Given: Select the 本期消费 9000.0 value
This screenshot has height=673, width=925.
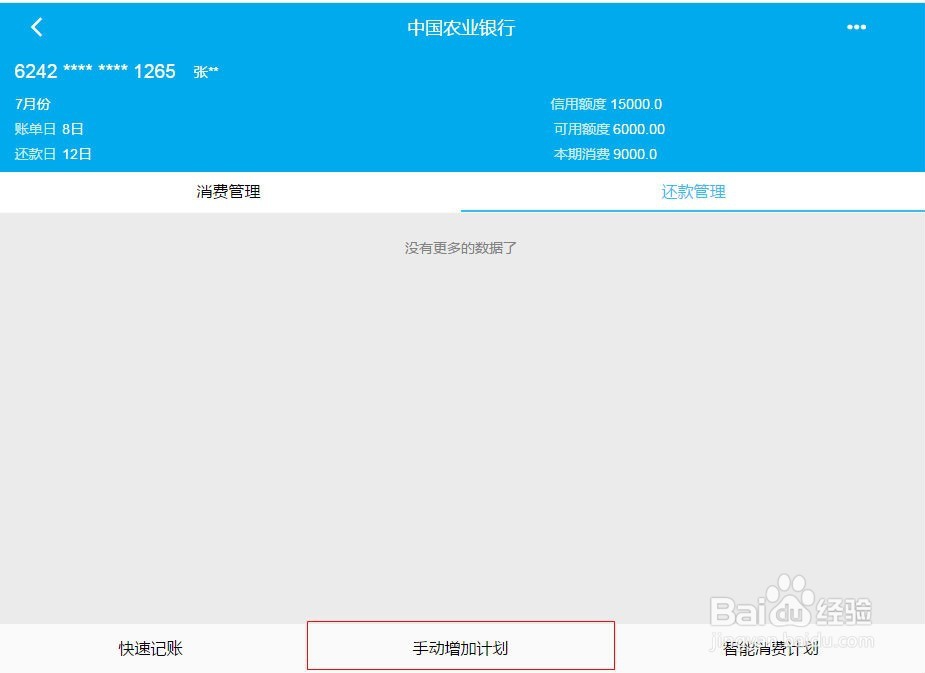Looking at the screenshot, I should pos(605,154).
